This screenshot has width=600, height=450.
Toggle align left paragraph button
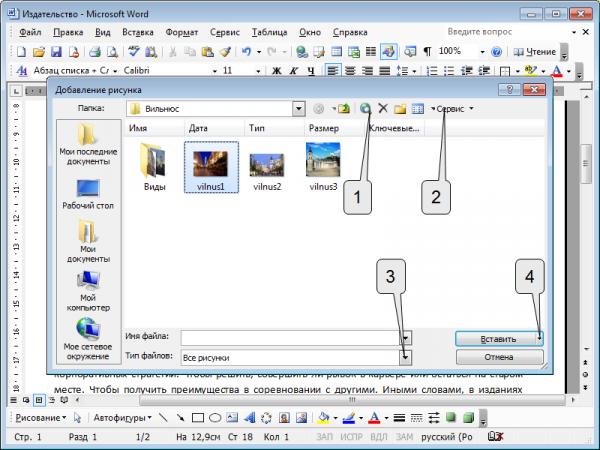(x=333, y=71)
